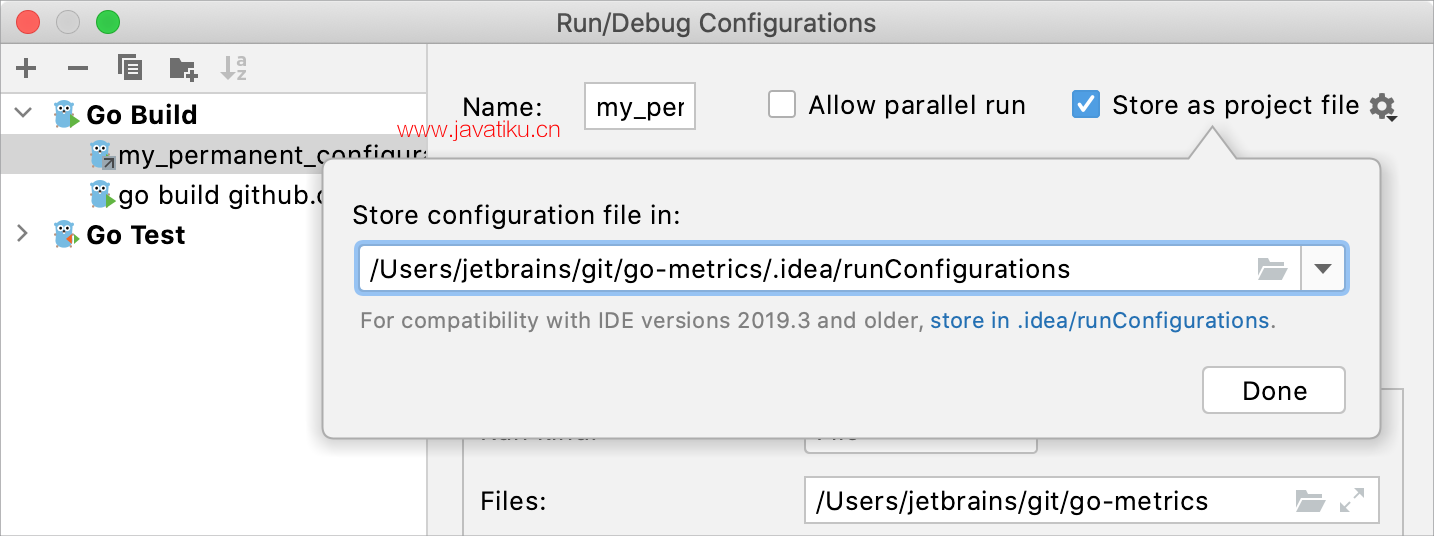Click the Copy Configuration icon
The height and width of the screenshot is (536, 1434).
coord(130,68)
